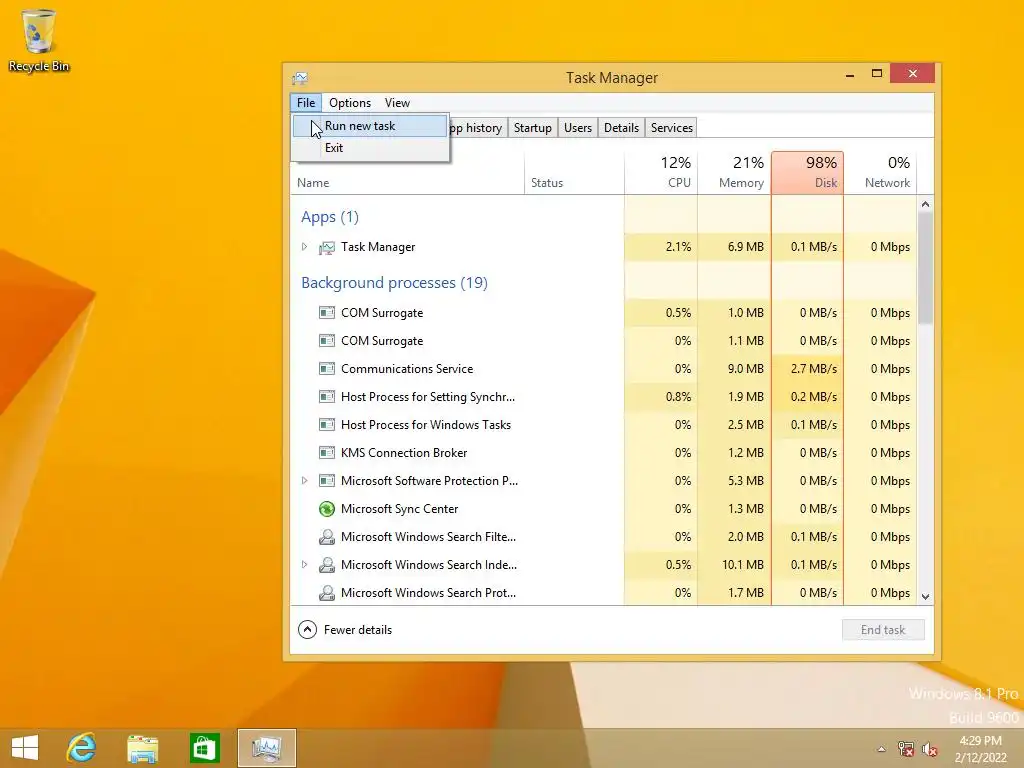Choose Exit from File menu

pos(370,148)
